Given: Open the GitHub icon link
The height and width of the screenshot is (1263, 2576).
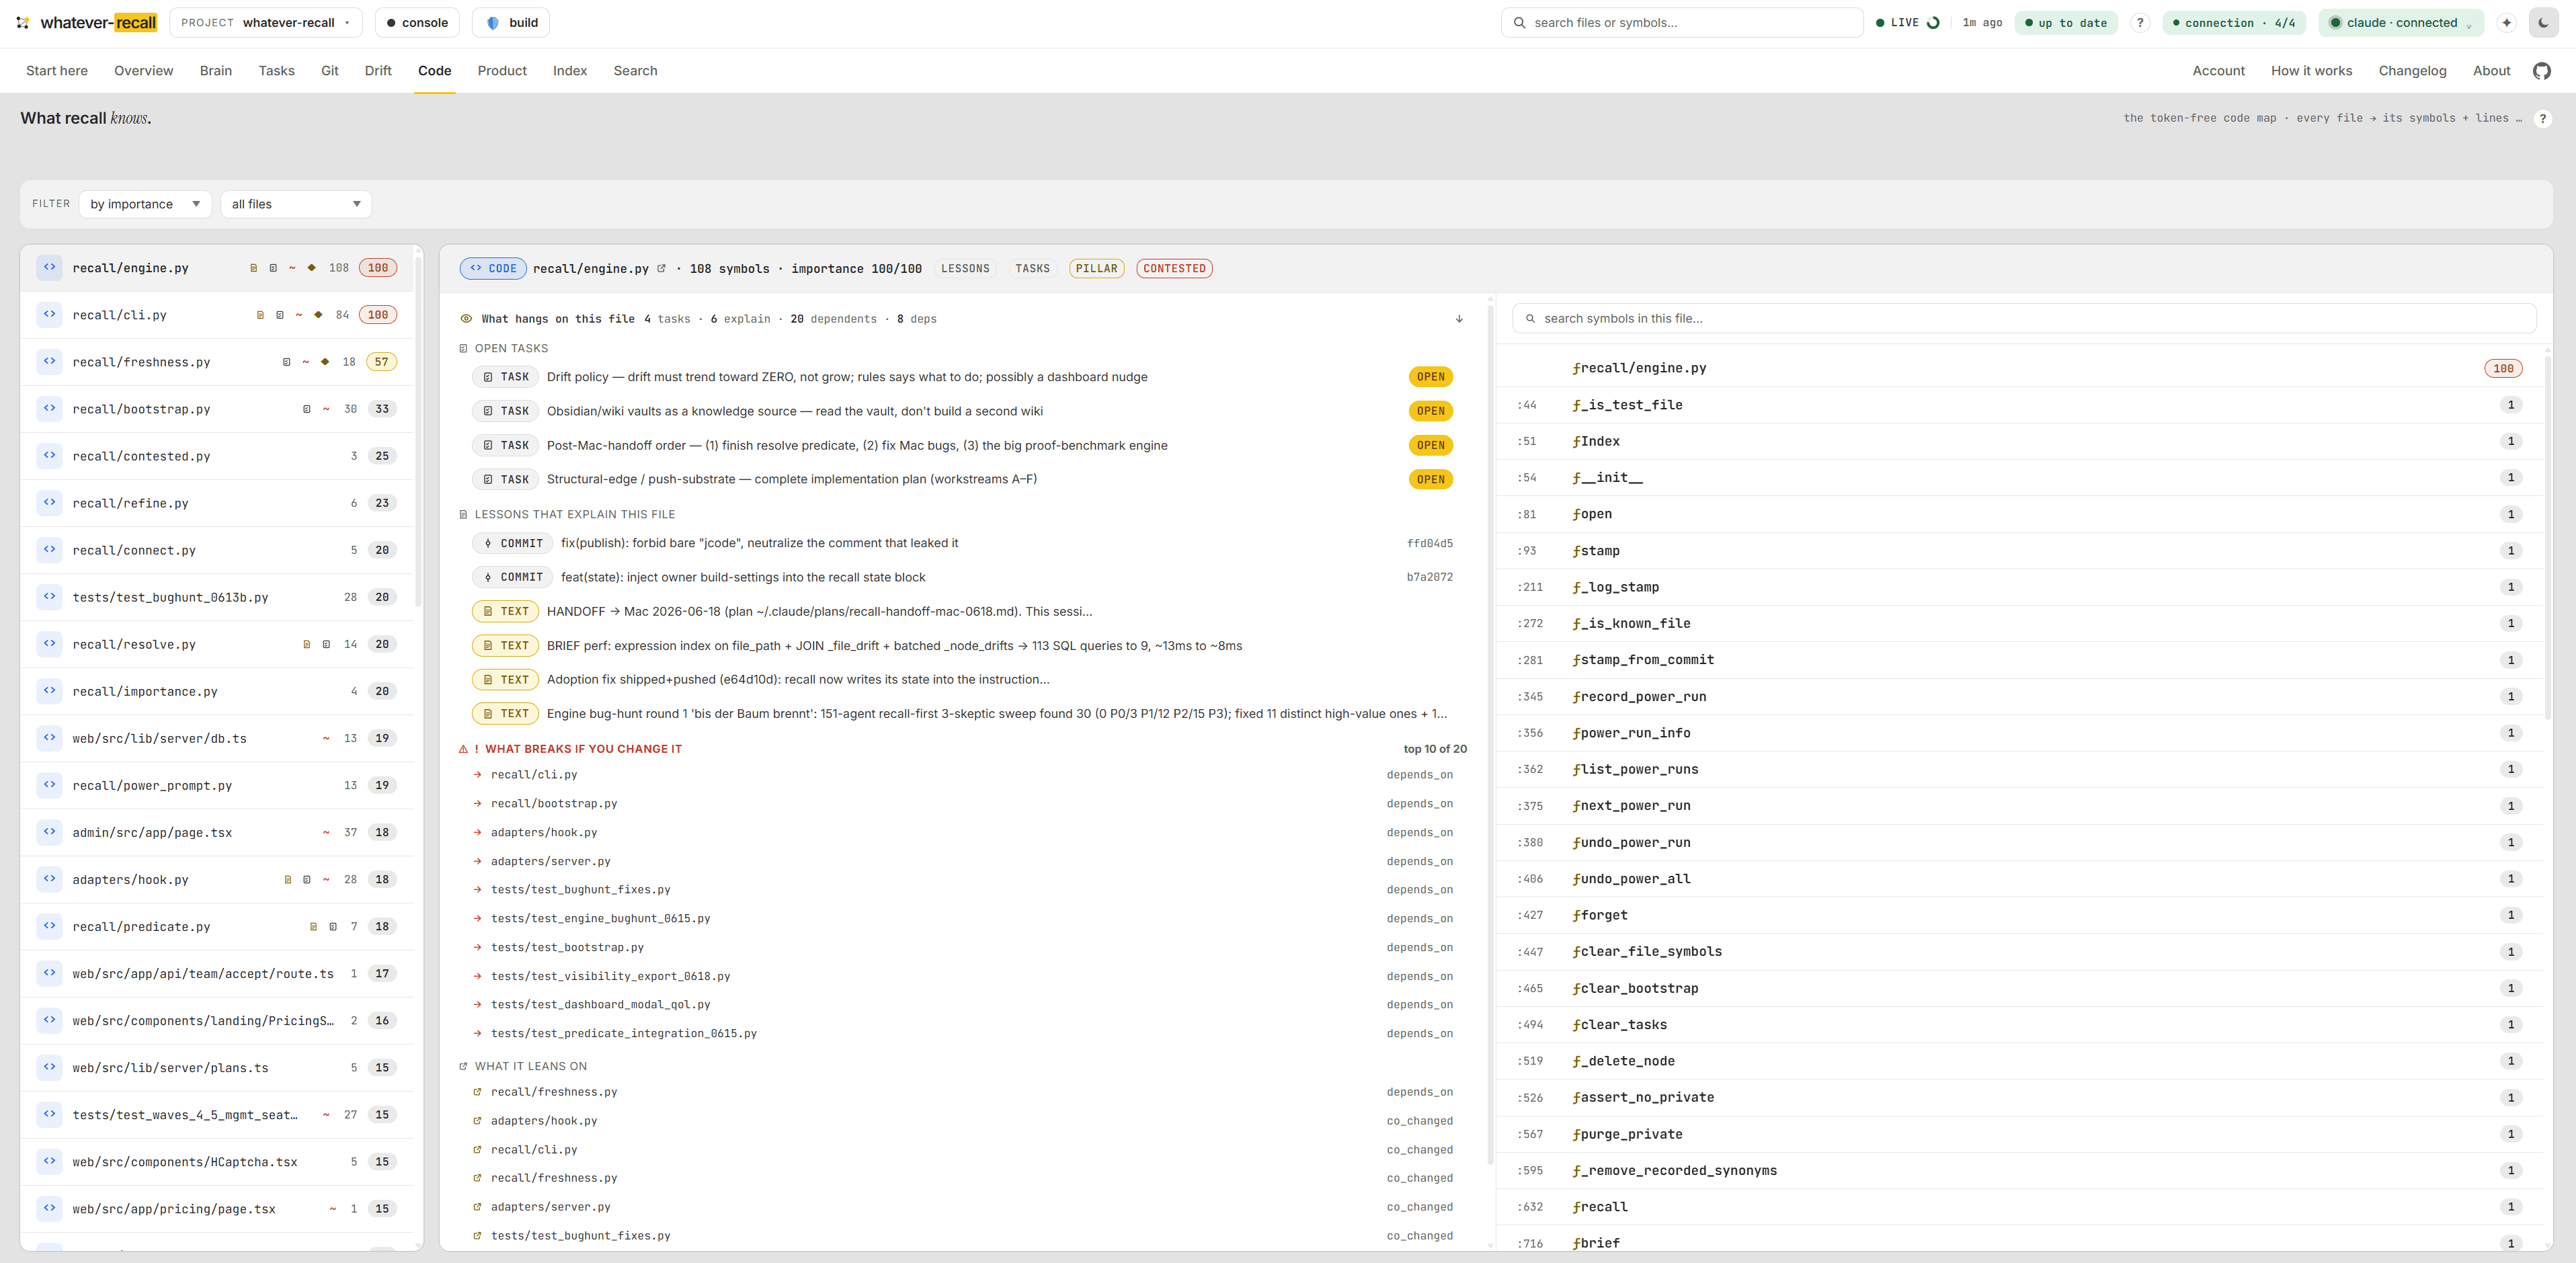Looking at the screenshot, I should click(2541, 71).
